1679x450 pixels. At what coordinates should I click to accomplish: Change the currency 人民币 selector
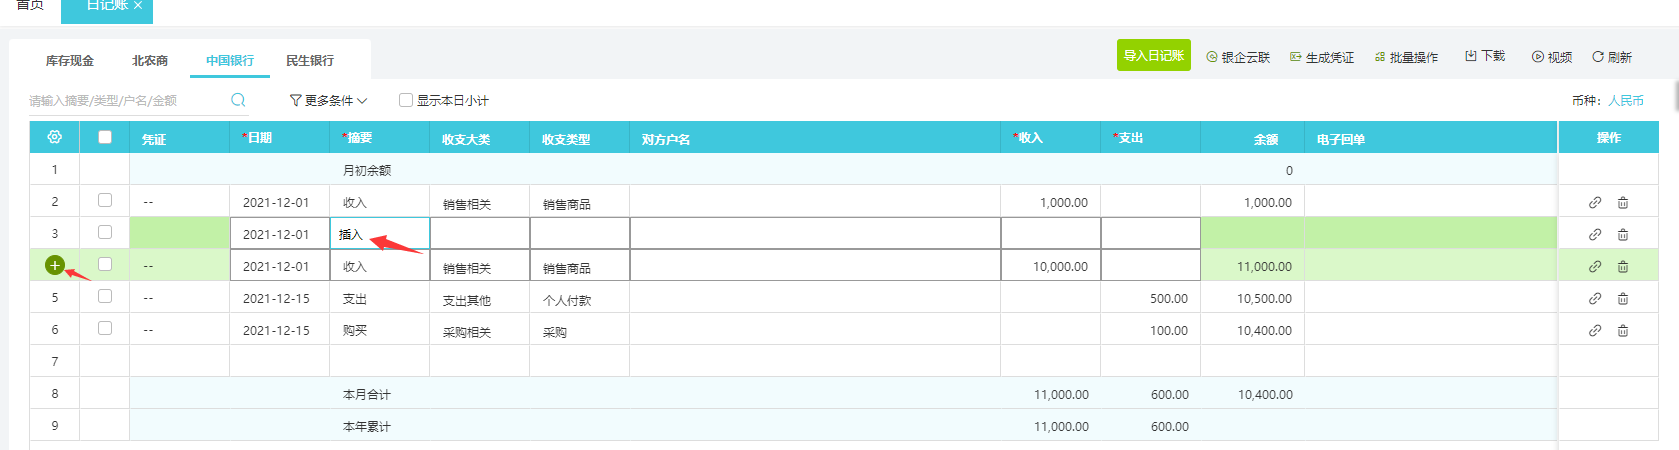(1626, 100)
